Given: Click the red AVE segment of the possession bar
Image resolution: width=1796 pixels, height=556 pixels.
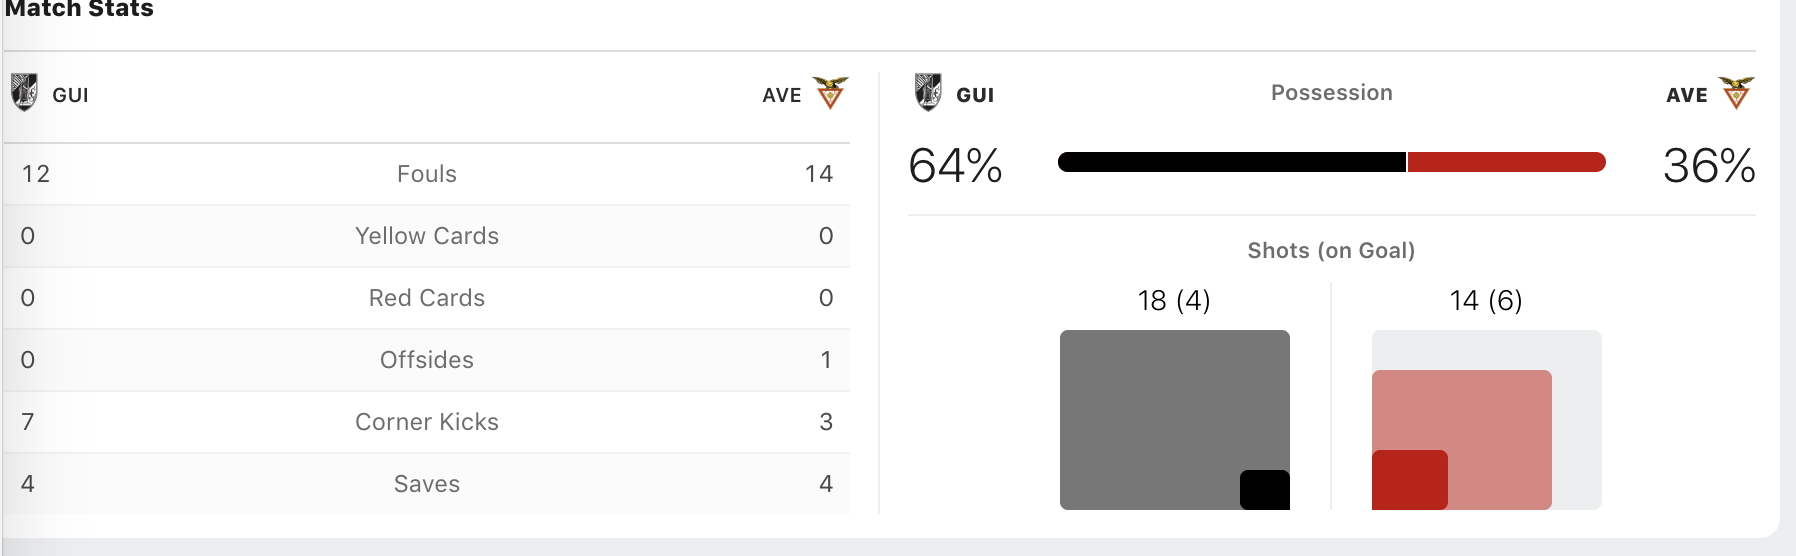Looking at the screenshot, I should click(1506, 162).
